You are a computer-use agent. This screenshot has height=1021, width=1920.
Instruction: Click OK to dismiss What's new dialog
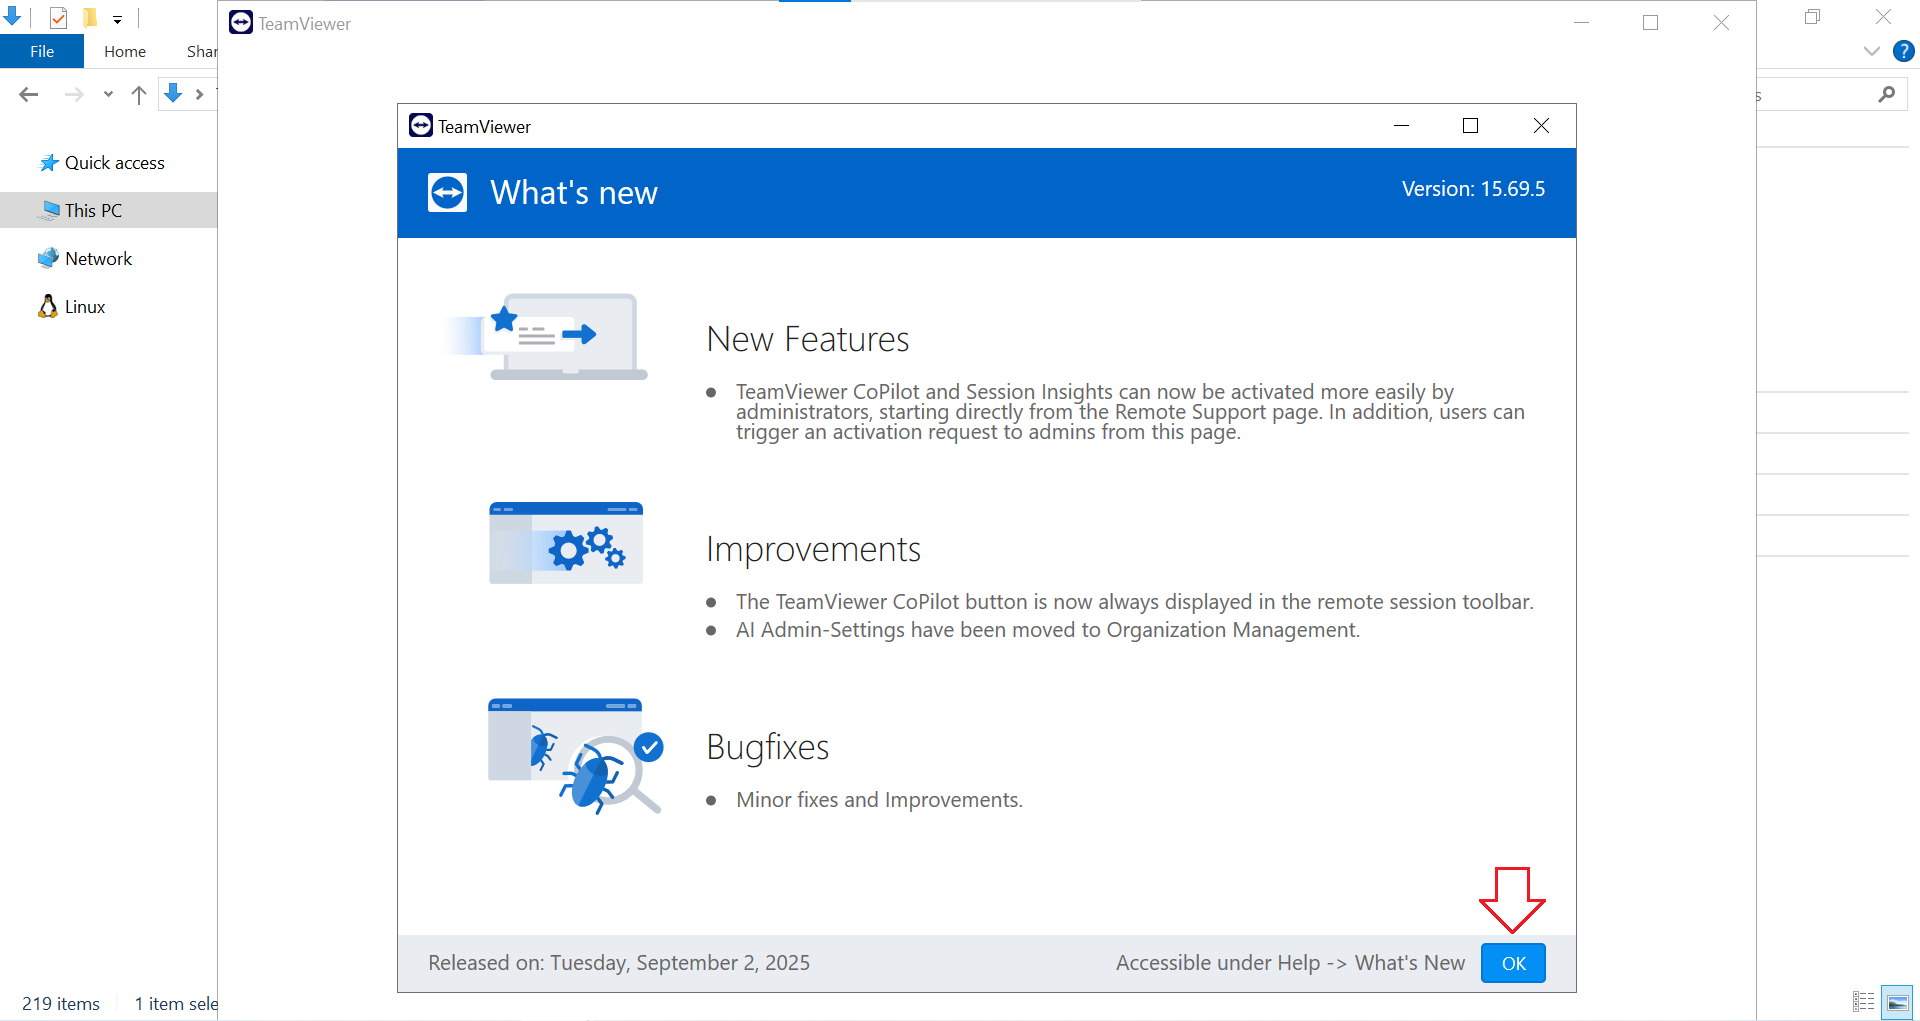(x=1512, y=963)
